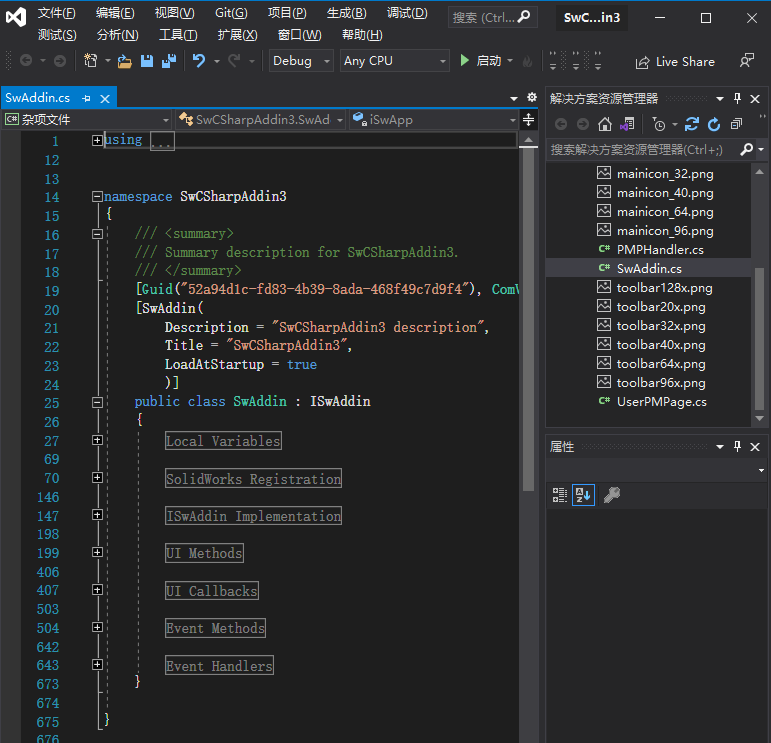This screenshot has height=743, width=771.
Task: Click the Visual Studio logo icon
Action: [x=16, y=18]
